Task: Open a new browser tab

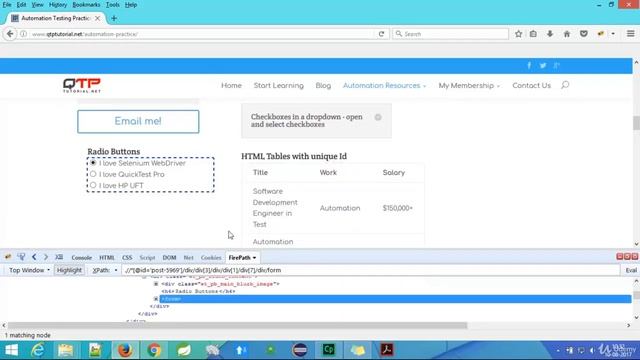Action: pyautogui.click(x=114, y=18)
